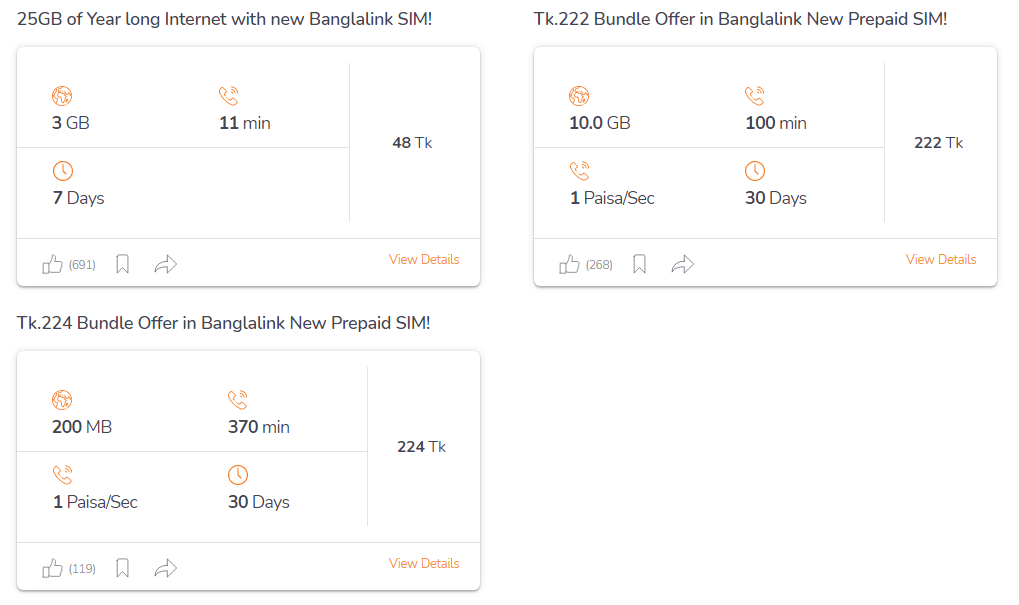Click the Tk.222 Bundle Offer heading
Screen dimensions: 1019x605
(x=740, y=19)
